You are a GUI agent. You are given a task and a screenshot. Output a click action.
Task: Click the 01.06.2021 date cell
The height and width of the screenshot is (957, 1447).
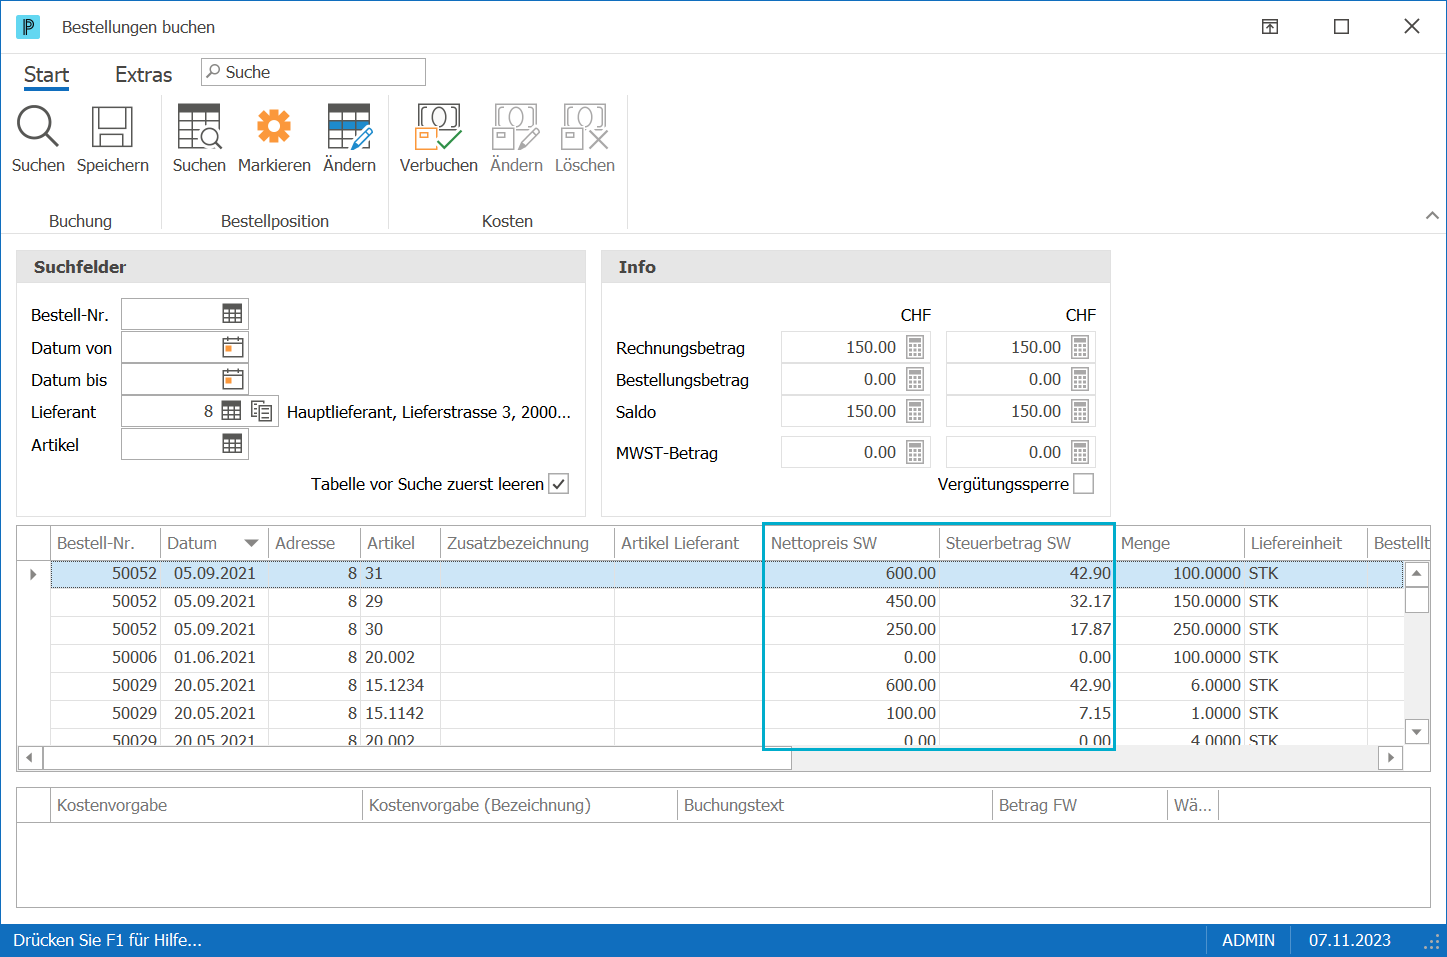(x=214, y=657)
